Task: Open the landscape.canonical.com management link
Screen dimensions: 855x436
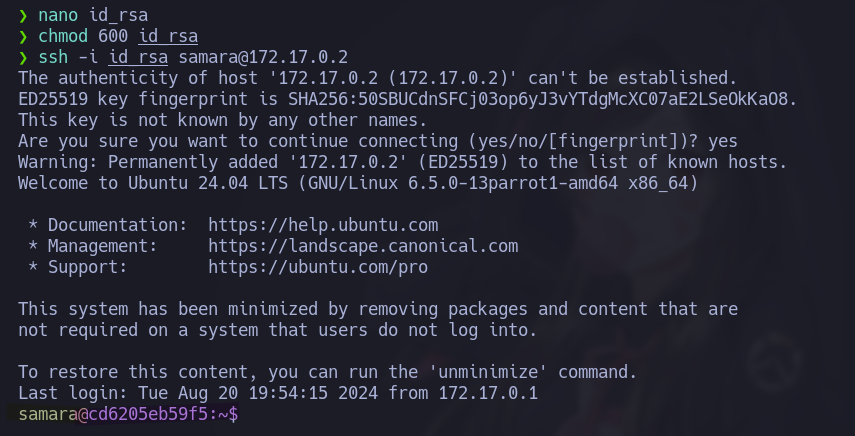Action: [363, 246]
